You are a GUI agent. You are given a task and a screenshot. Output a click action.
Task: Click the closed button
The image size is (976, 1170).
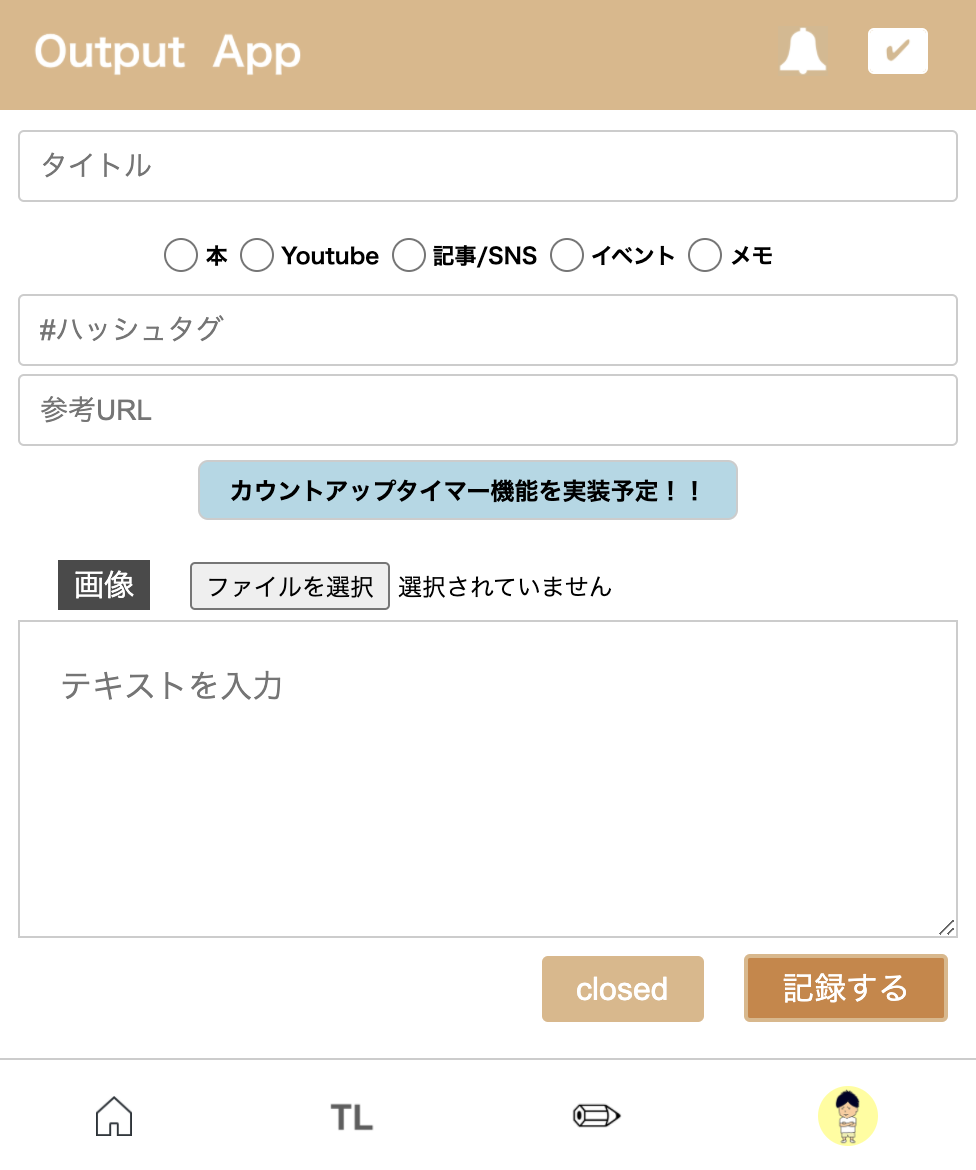pos(622,989)
